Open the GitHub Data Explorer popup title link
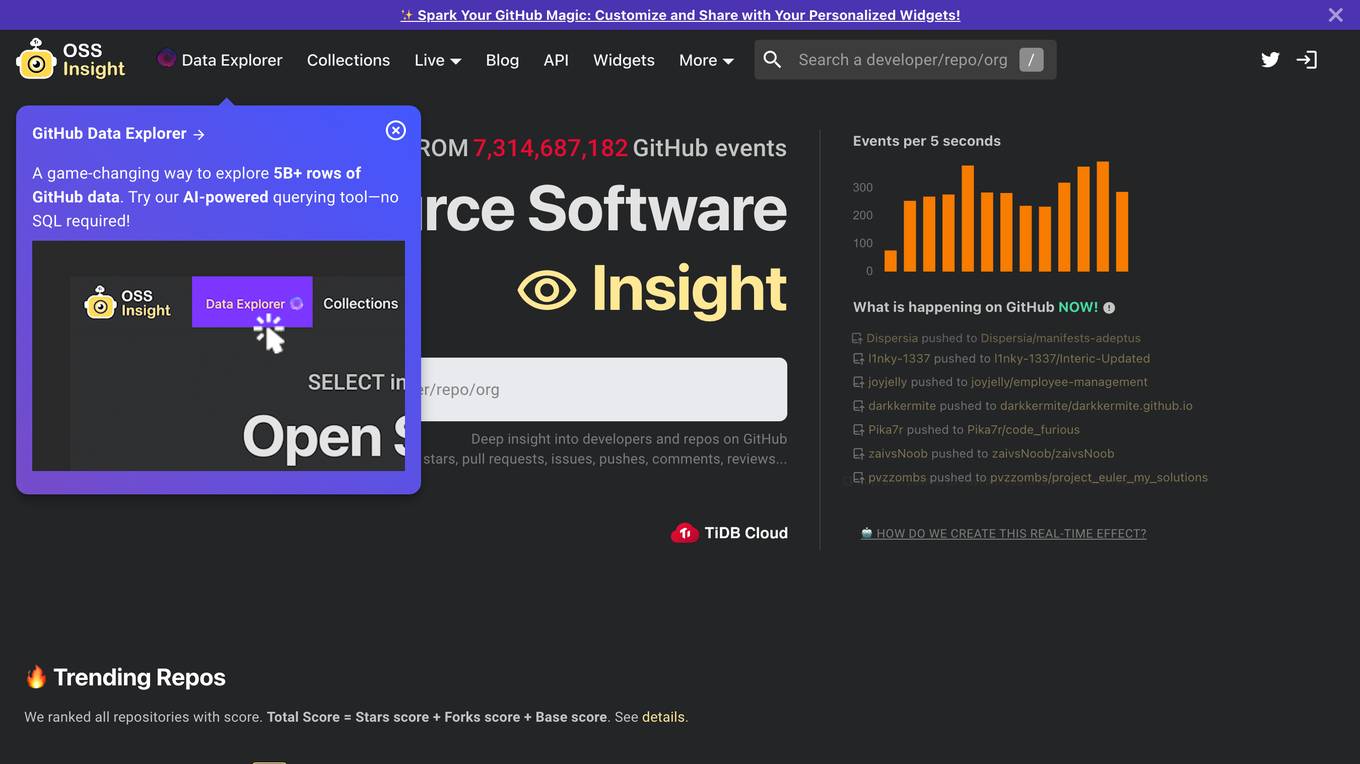The width and height of the screenshot is (1360, 764). 118,134
